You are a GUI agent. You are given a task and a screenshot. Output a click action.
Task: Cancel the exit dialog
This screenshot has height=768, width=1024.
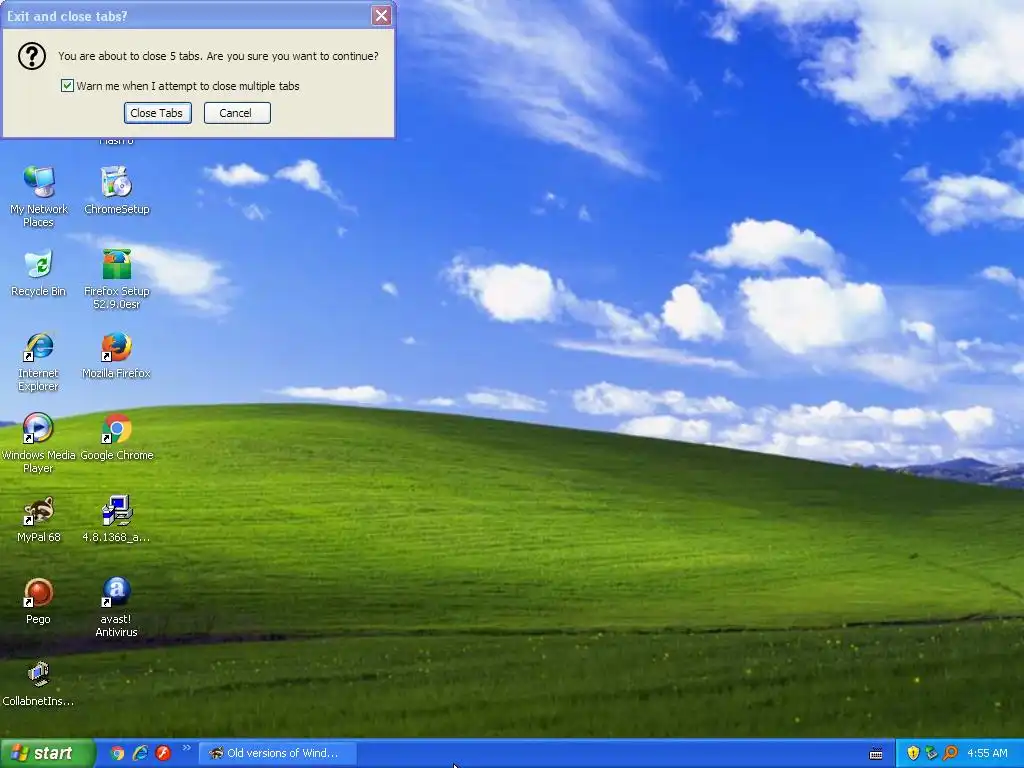tap(236, 113)
